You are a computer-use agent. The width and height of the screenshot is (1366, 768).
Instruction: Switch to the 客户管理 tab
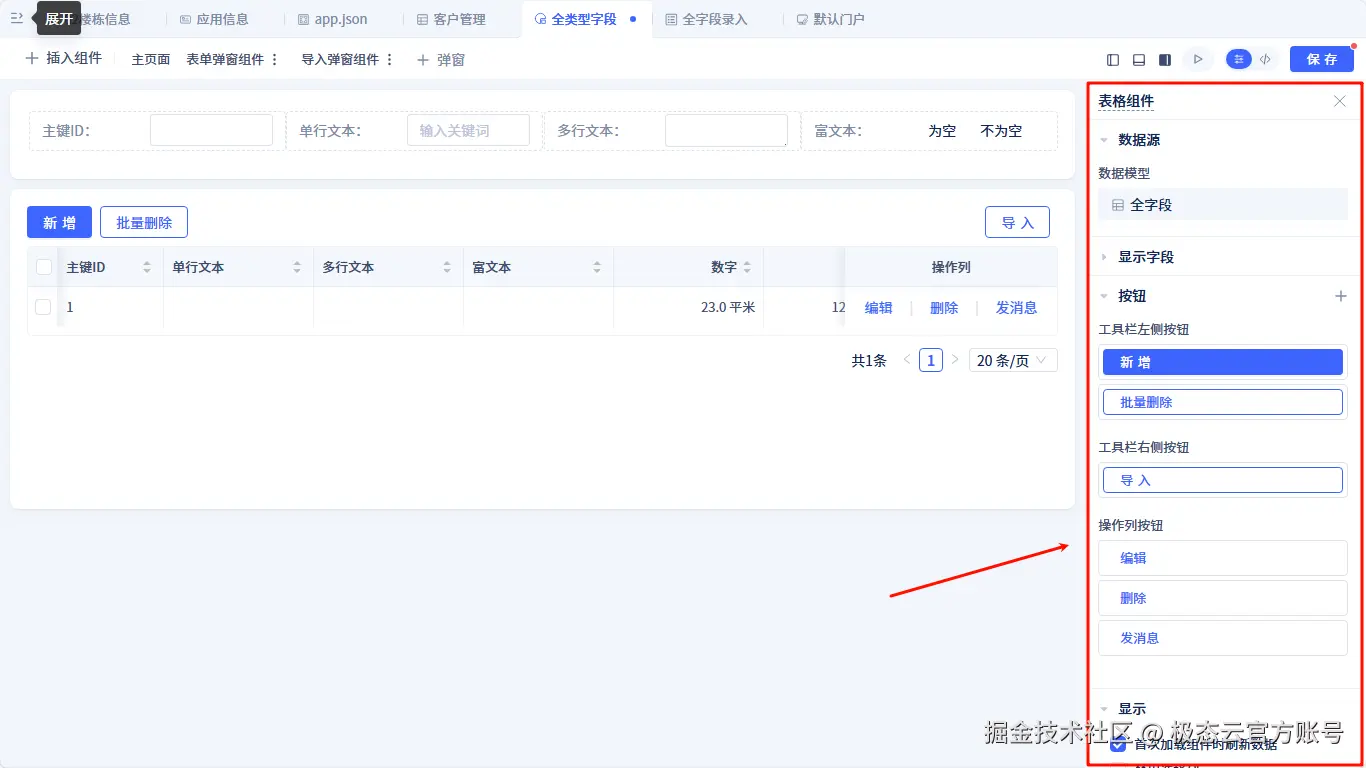[x=451, y=19]
